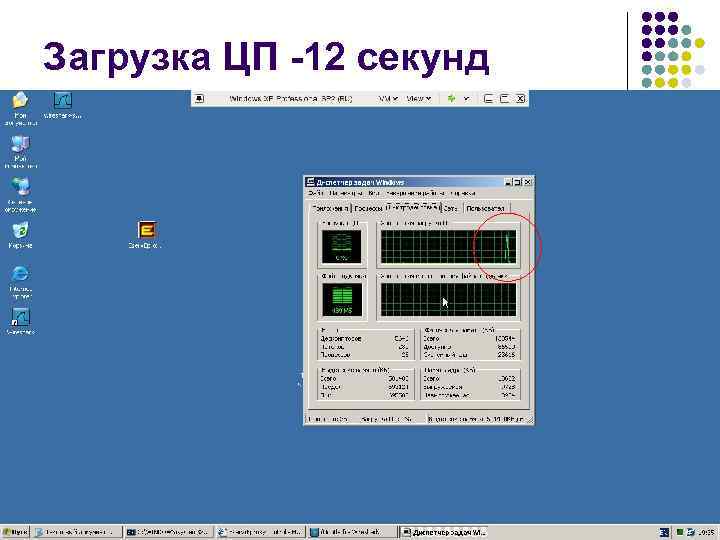Click the page file usage history graph

[448, 299]
